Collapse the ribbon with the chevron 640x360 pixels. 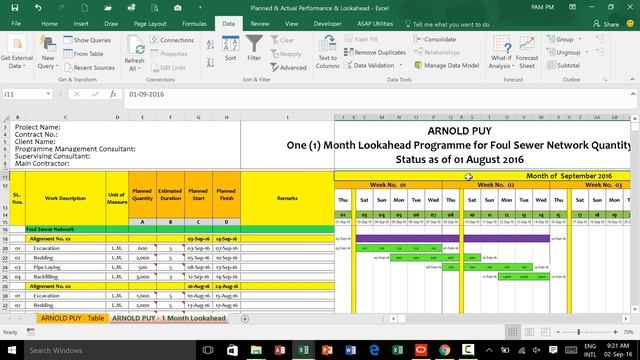point(633,79)
